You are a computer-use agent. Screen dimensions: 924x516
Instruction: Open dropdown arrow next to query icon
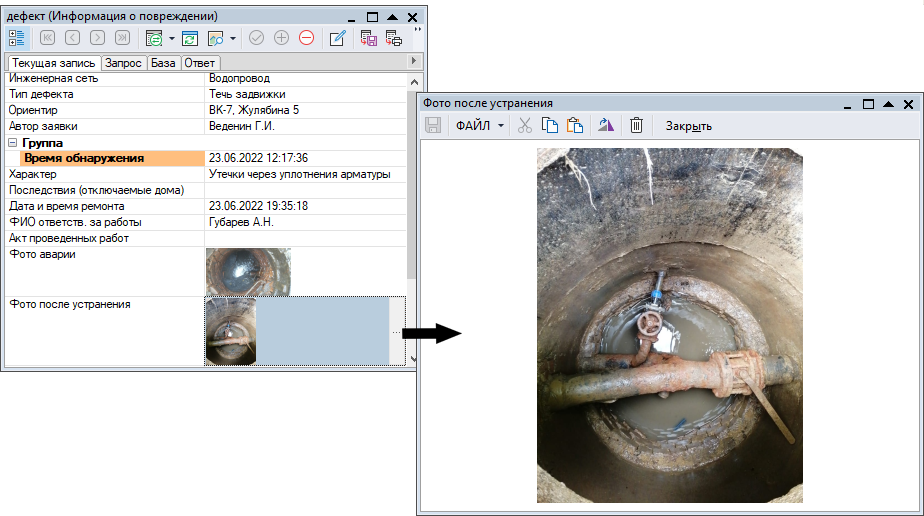point(171,38)
